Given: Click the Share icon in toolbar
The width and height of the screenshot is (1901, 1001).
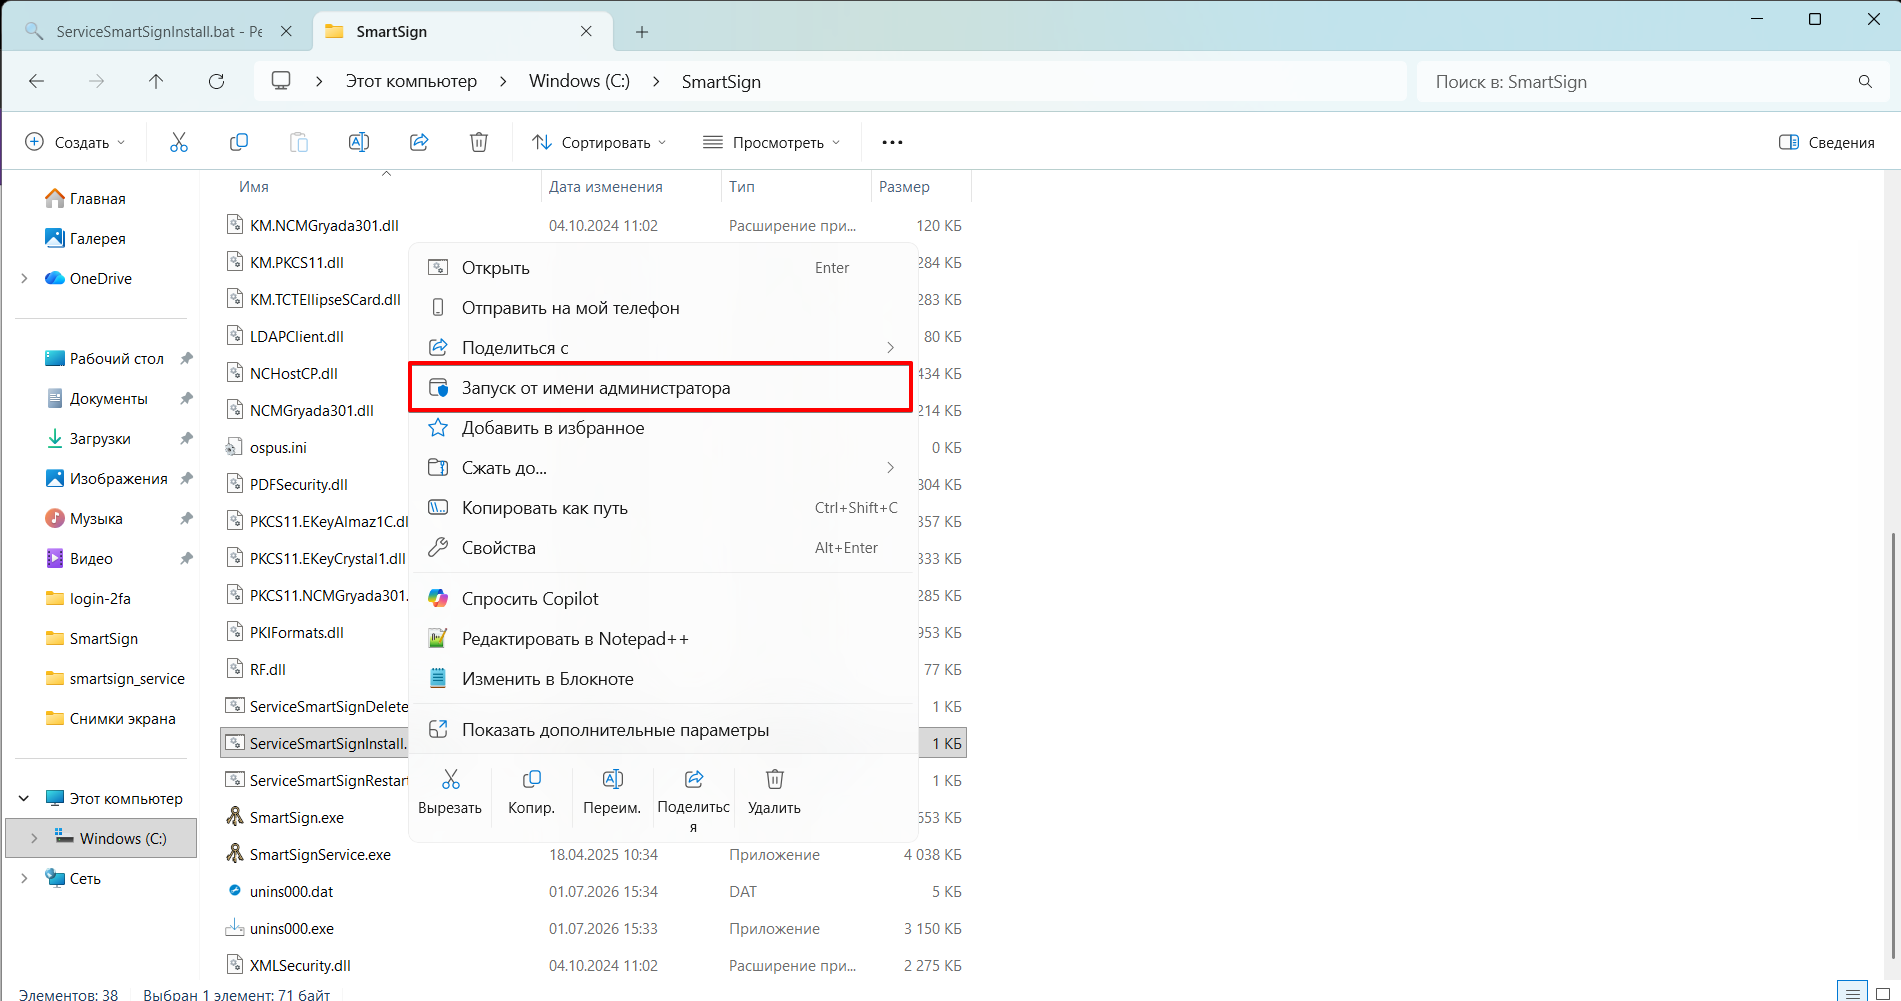Looking at the screenshot, I should [x=419, y=142].
